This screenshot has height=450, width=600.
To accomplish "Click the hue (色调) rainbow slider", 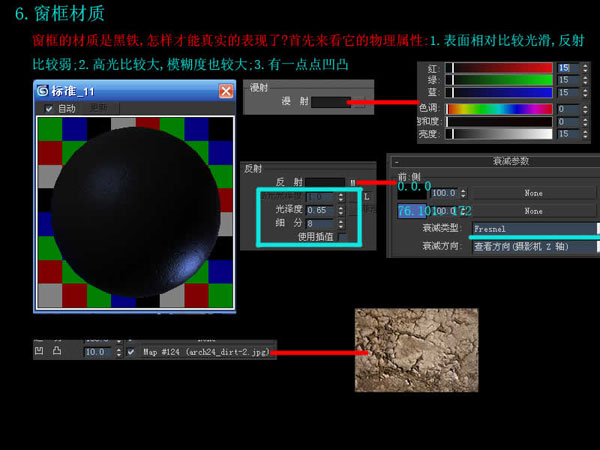I will pyautogui.click(x=498, y=108).
